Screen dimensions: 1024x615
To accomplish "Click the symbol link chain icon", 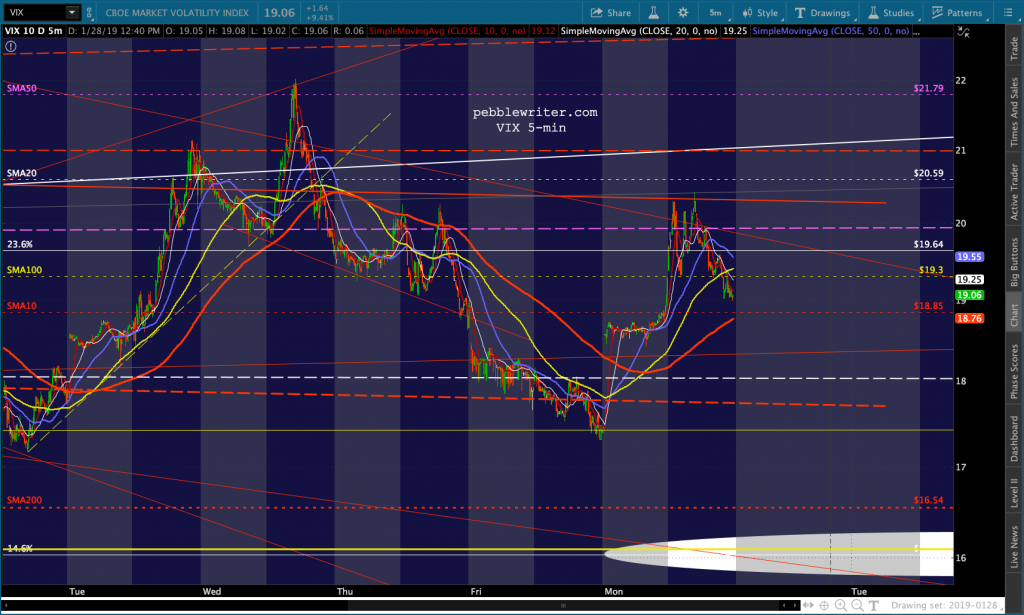I will (89, 12).
